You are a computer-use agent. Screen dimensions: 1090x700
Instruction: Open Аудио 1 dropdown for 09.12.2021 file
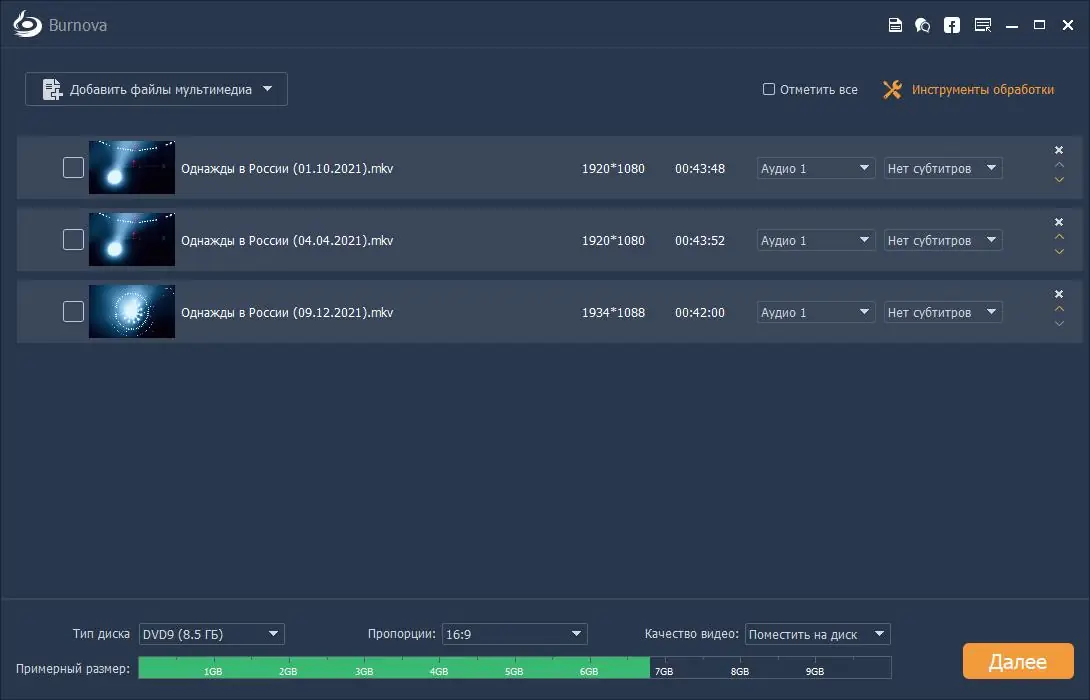(x=815, y=312)
